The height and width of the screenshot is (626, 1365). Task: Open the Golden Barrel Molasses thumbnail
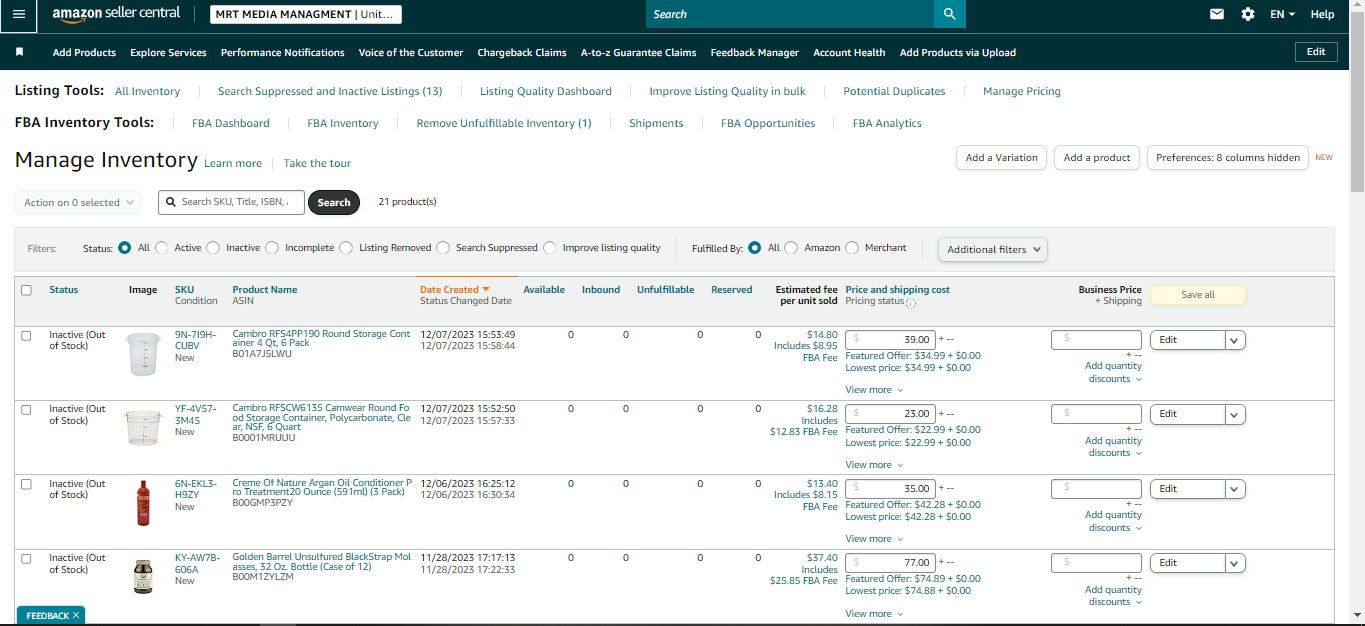click(x=143, y=577)
